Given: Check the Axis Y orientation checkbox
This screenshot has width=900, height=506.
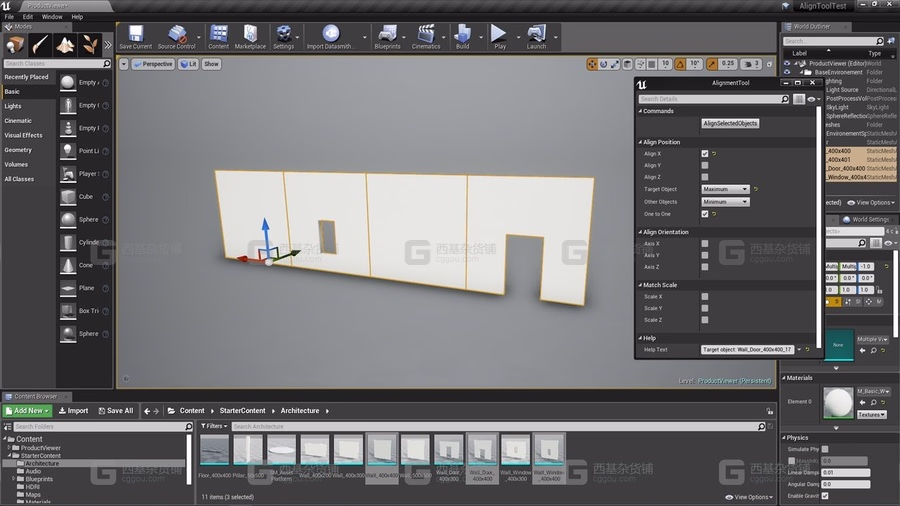Looking at the screenshot, I should click(705, 255).
